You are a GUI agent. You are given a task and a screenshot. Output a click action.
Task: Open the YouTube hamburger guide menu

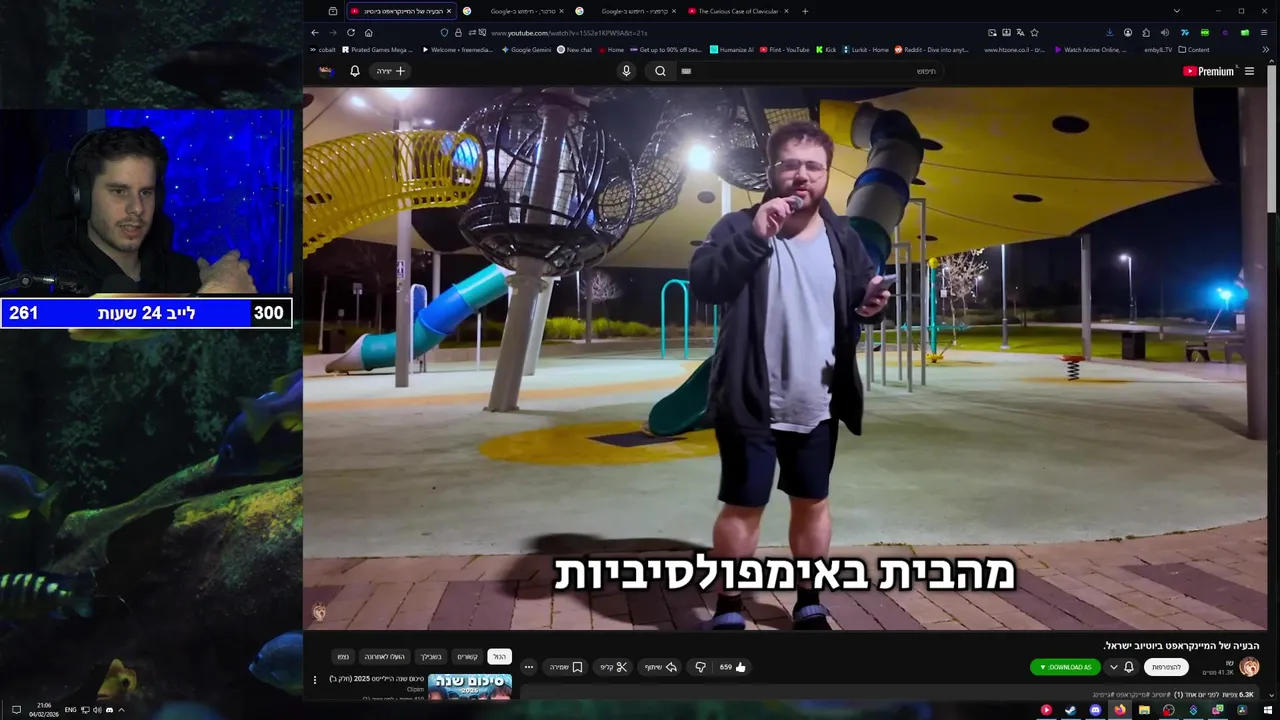pyautogui.click(x=1249, y=71)
